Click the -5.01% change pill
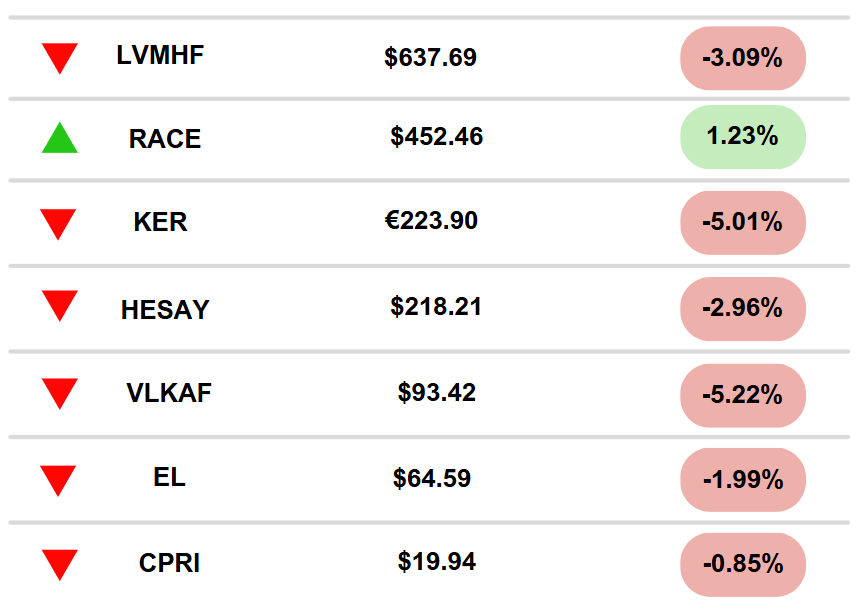This screenshot has width=865, height=613. [743, 222]
